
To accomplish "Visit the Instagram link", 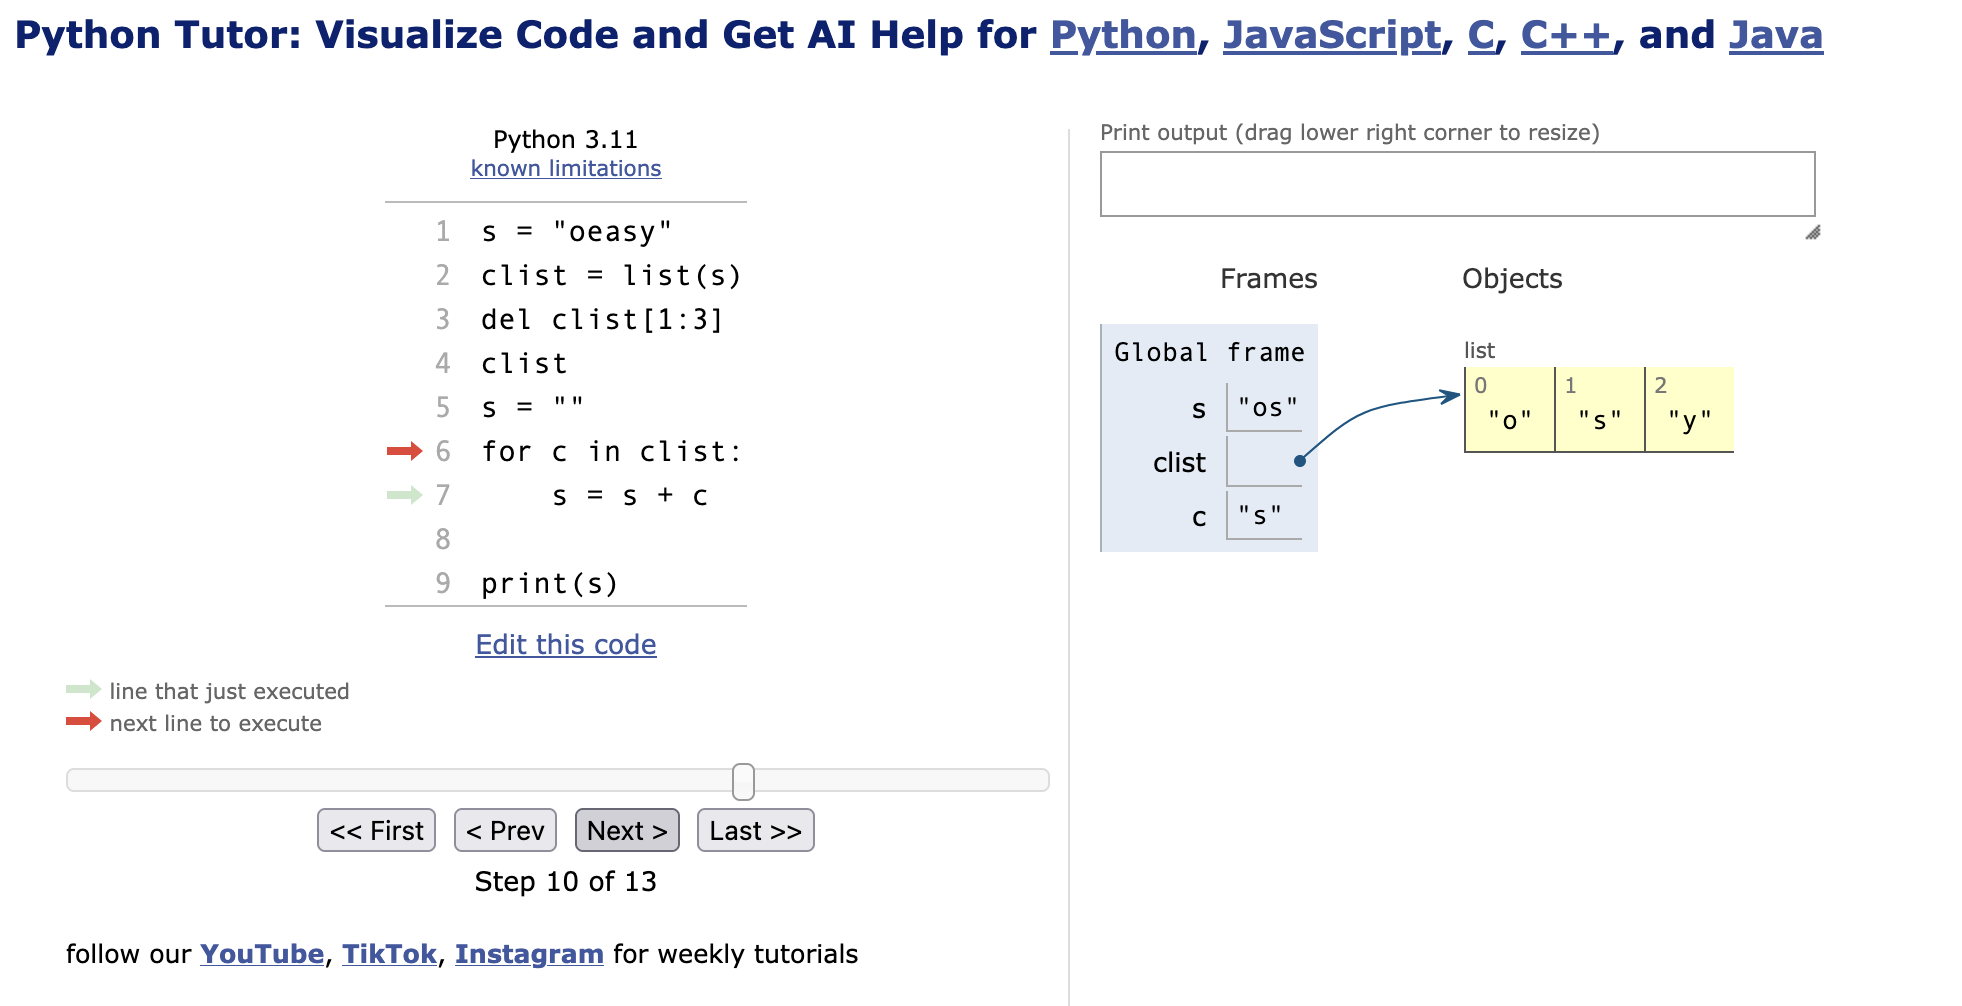I will tap(528, 954).
